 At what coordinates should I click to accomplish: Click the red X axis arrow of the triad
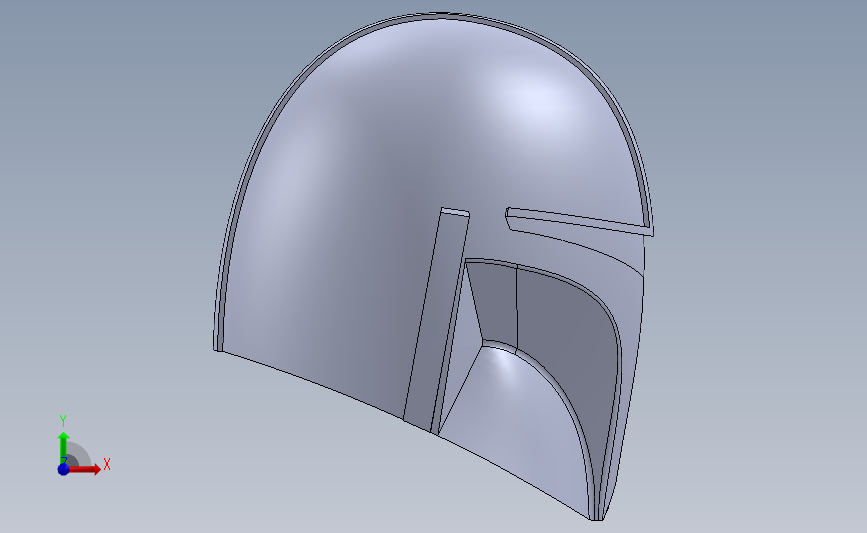point(84,469)
